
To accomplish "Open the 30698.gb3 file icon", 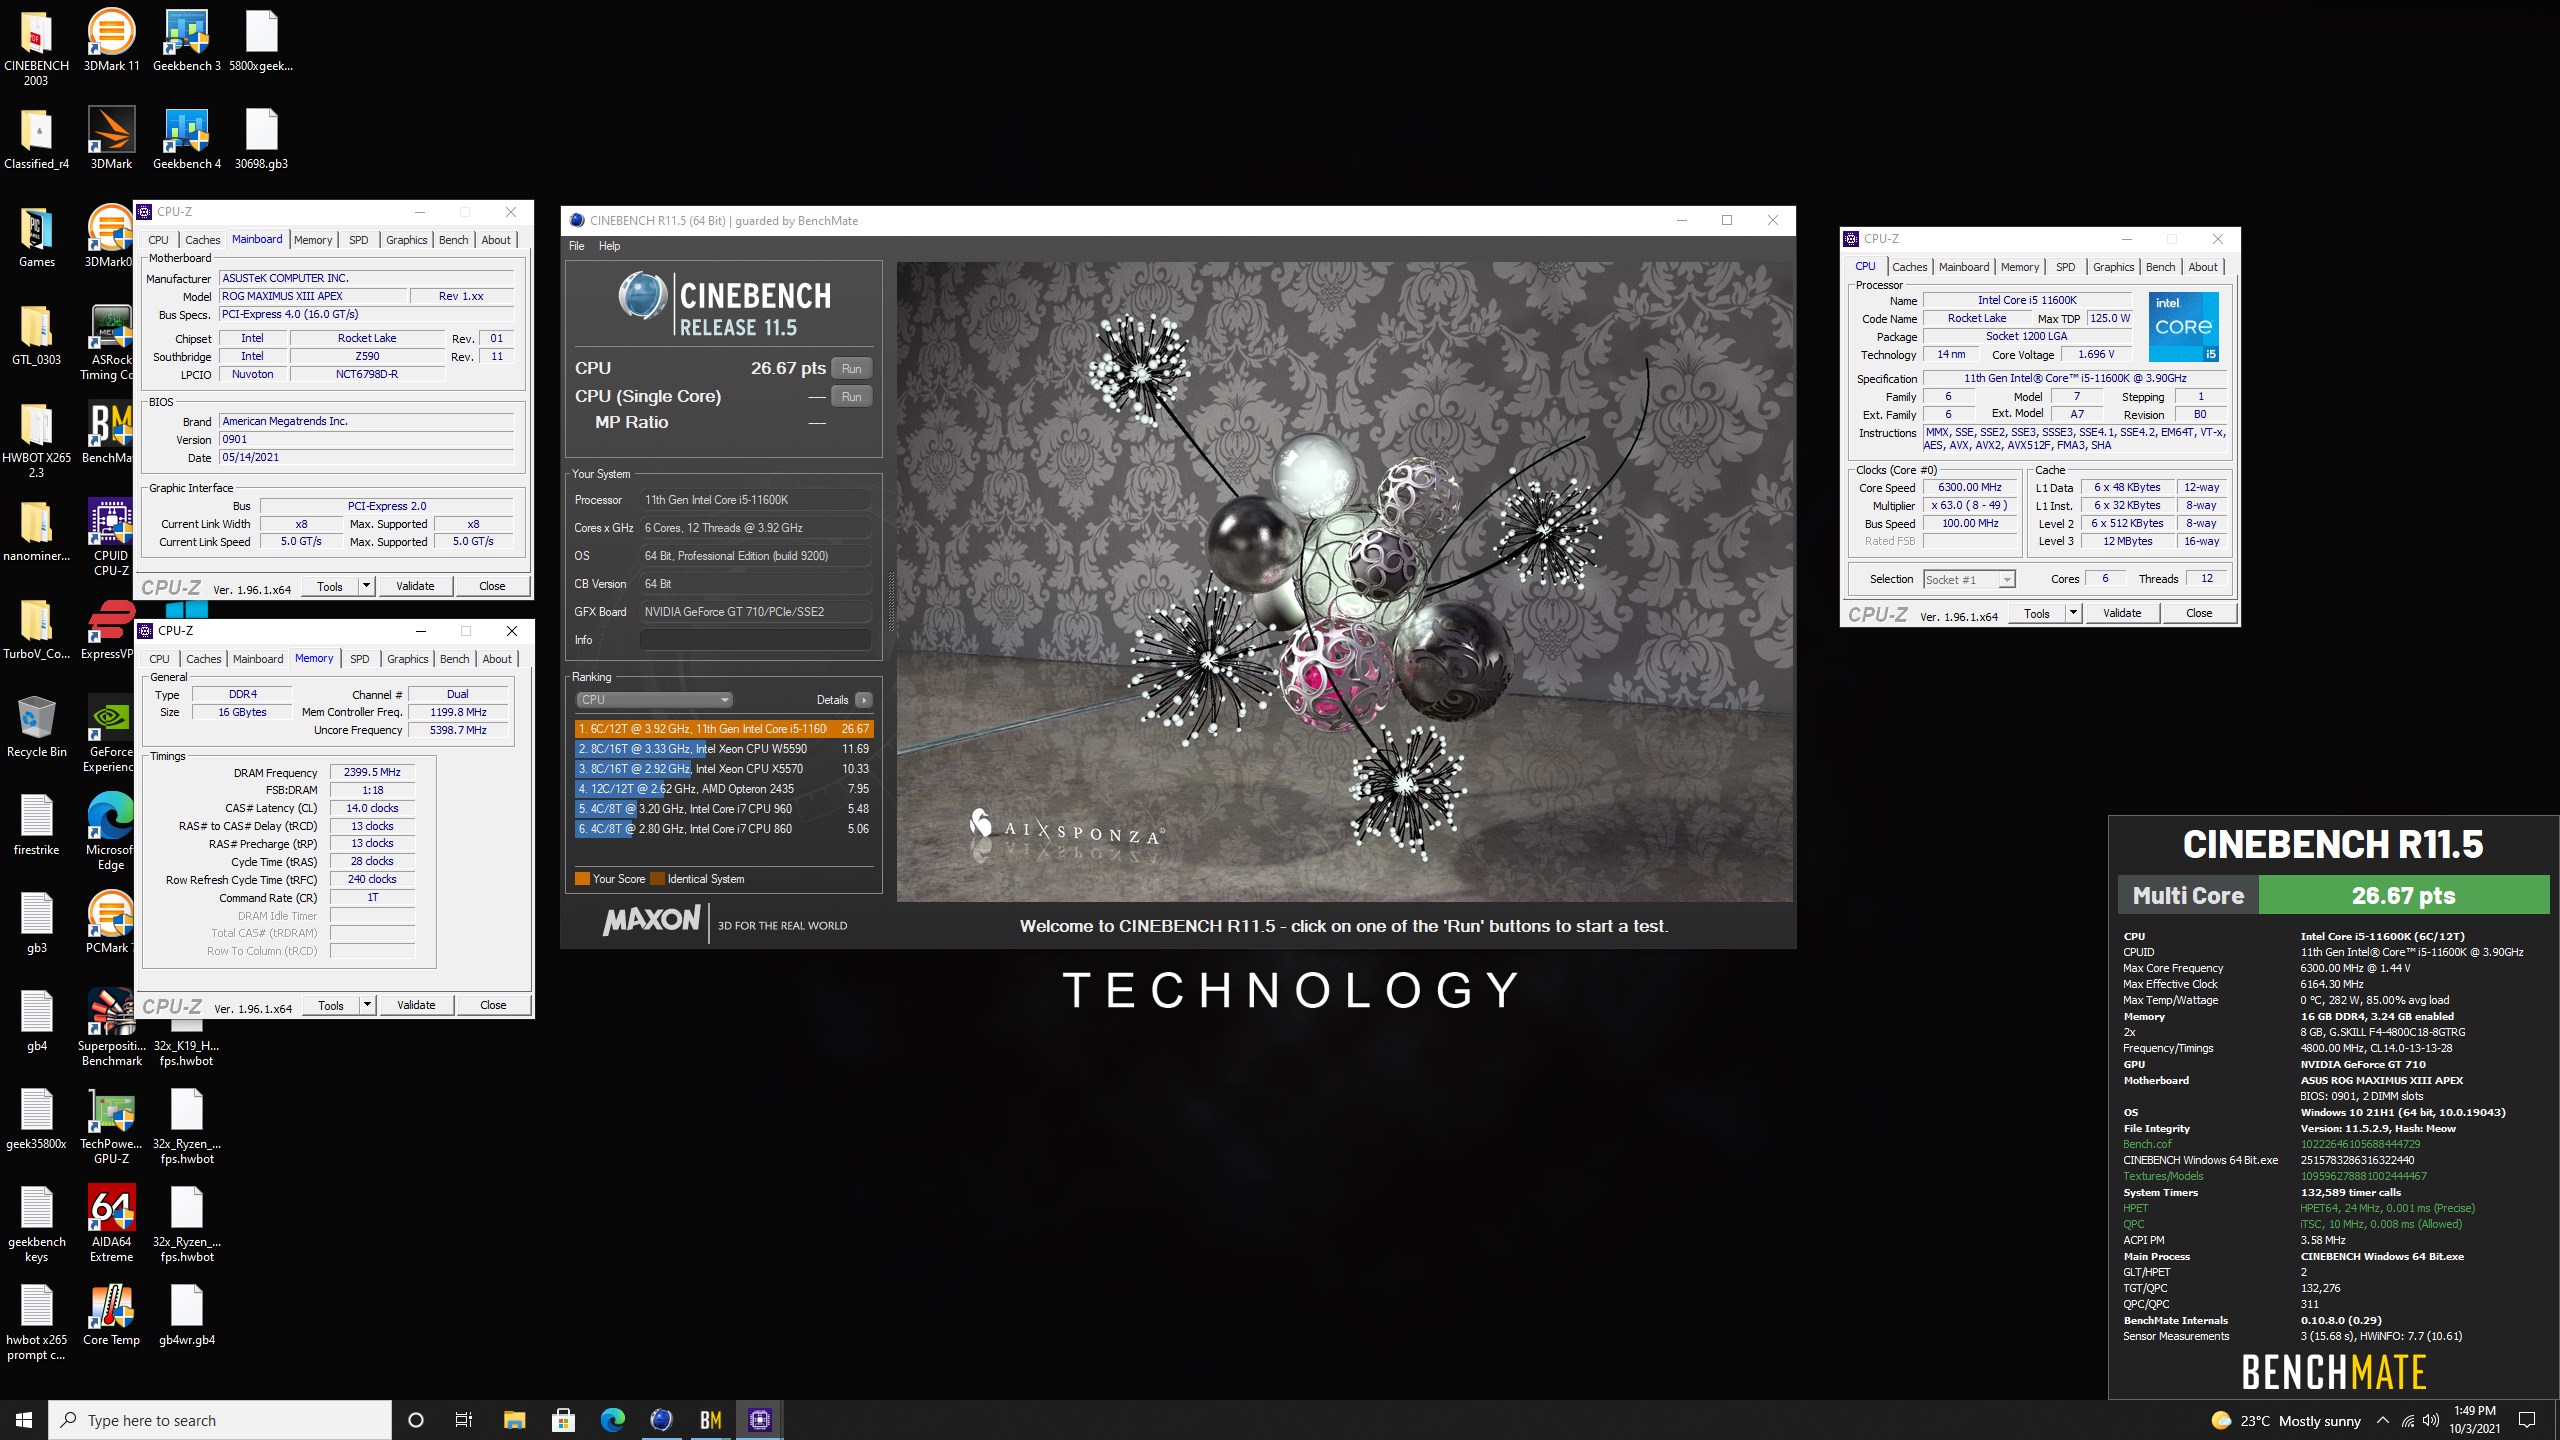I will coord(261,138).
